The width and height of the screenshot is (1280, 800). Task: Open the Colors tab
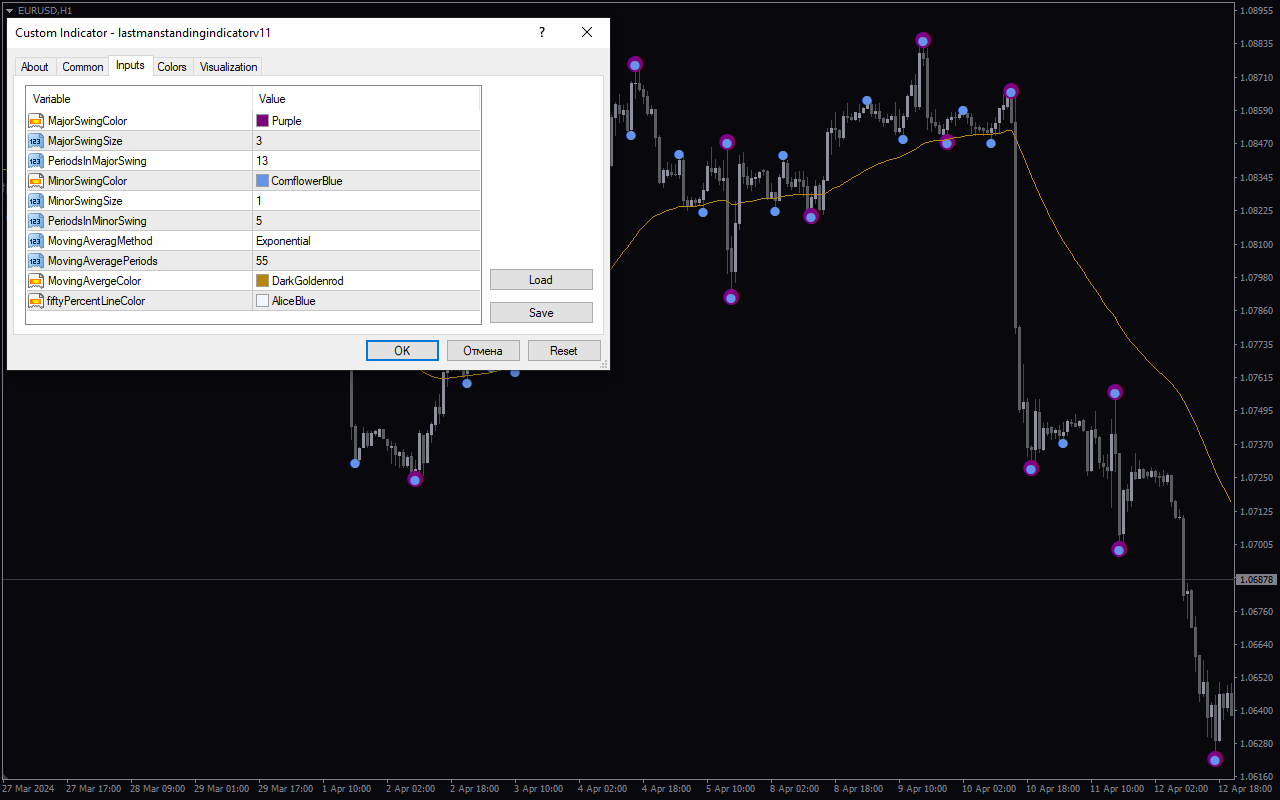[x=172, y=67]
